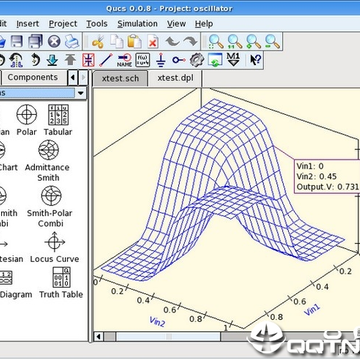
Task: Select the M1 set marker tool
Action: [233, 60]
